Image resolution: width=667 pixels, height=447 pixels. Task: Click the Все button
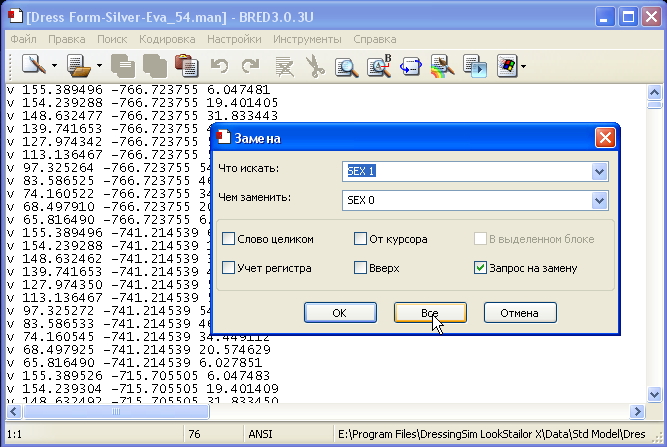click(x=430, y=313)
